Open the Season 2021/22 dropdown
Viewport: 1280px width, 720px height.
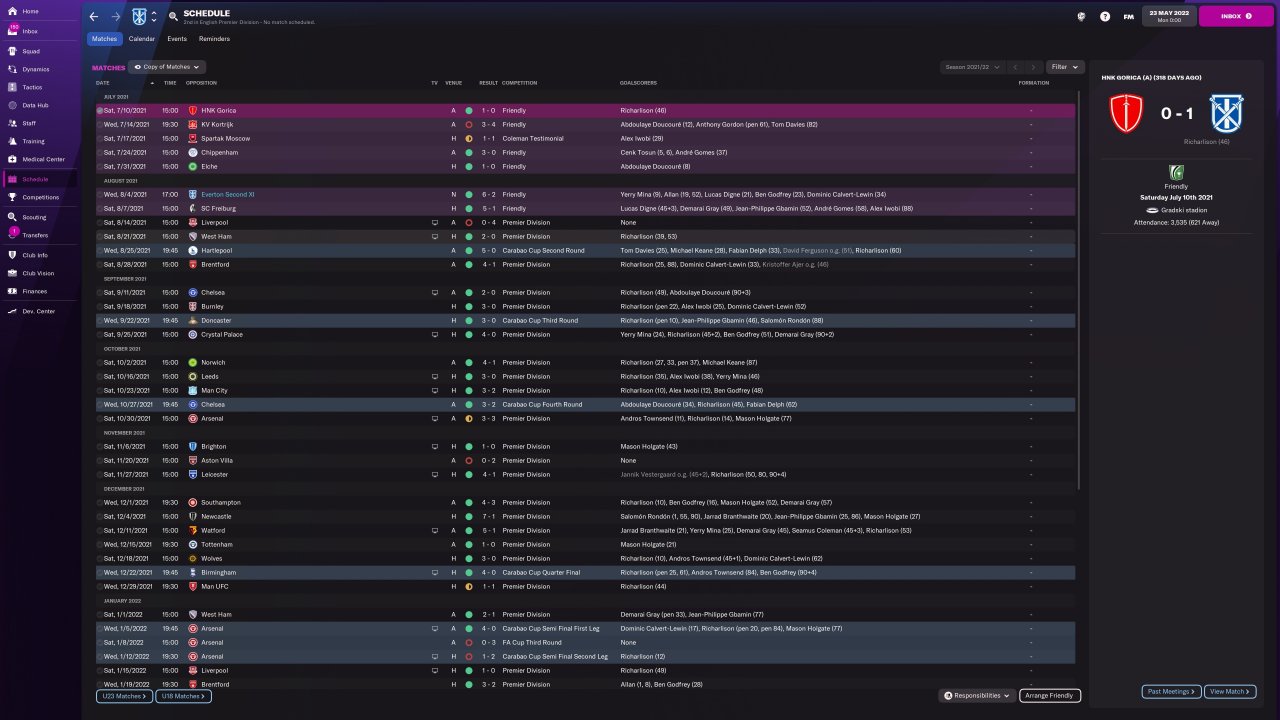click(971, 67)
